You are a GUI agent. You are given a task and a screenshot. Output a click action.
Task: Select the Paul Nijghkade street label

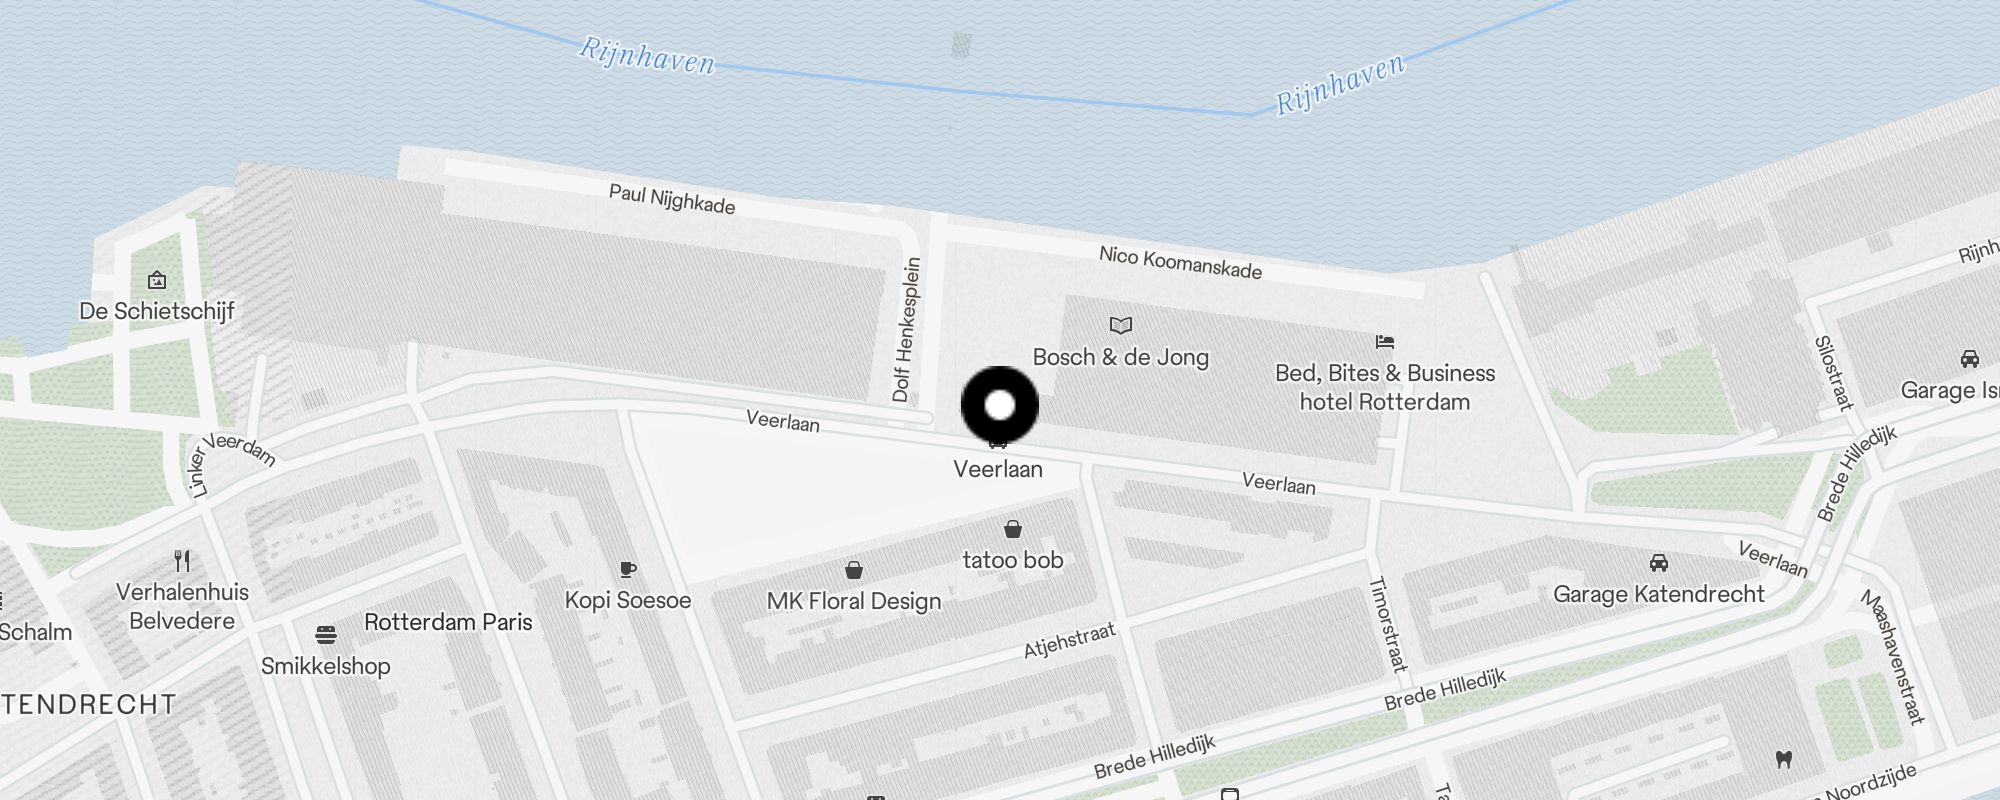(x=672, y=199)
